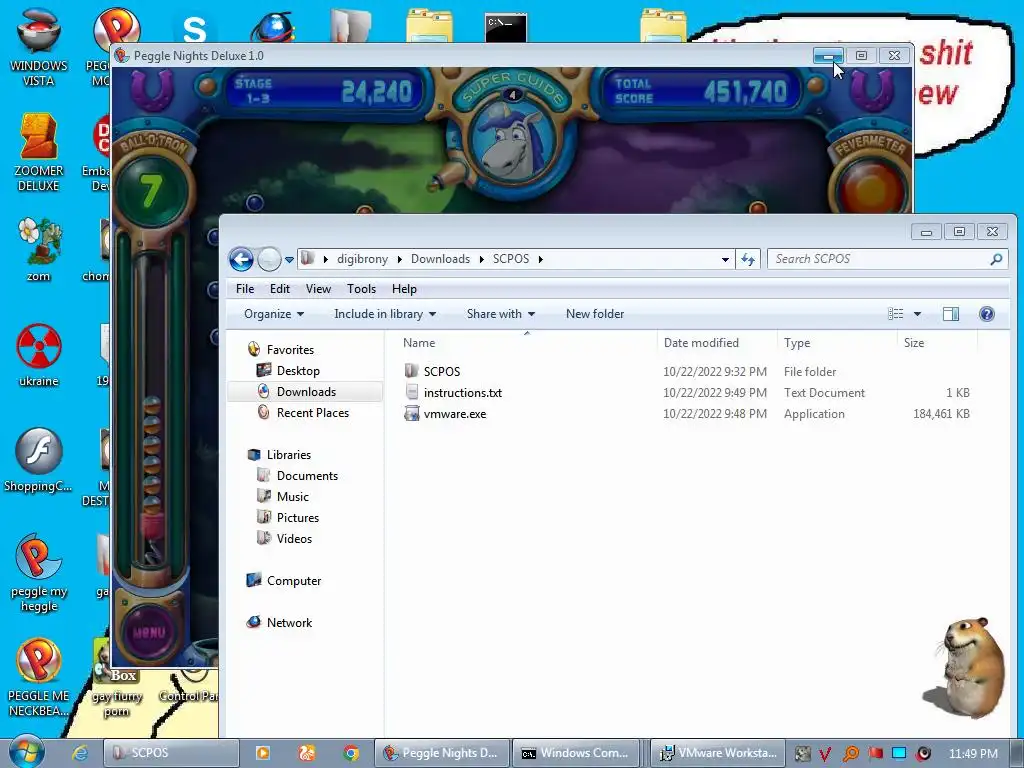Open the Edit menu
The height and width of the screenshot is (768, 1024).
(x=280, y=289)
